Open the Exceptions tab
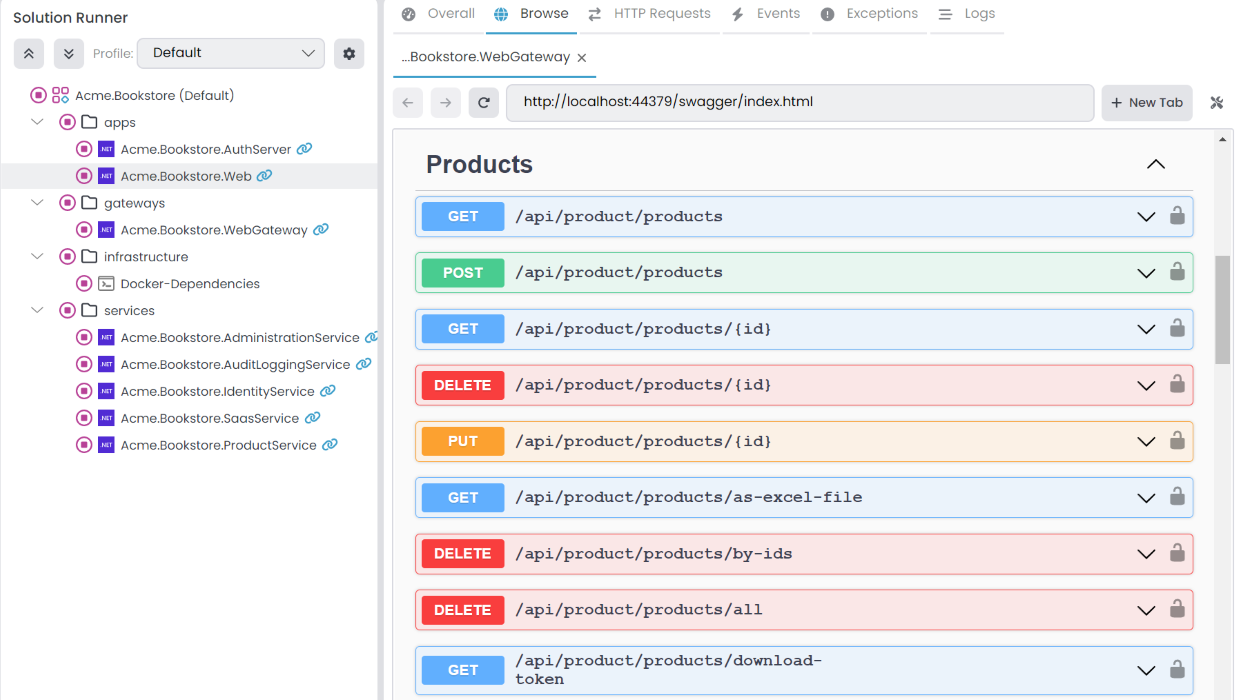1238x700 pixels. [881, 13]
